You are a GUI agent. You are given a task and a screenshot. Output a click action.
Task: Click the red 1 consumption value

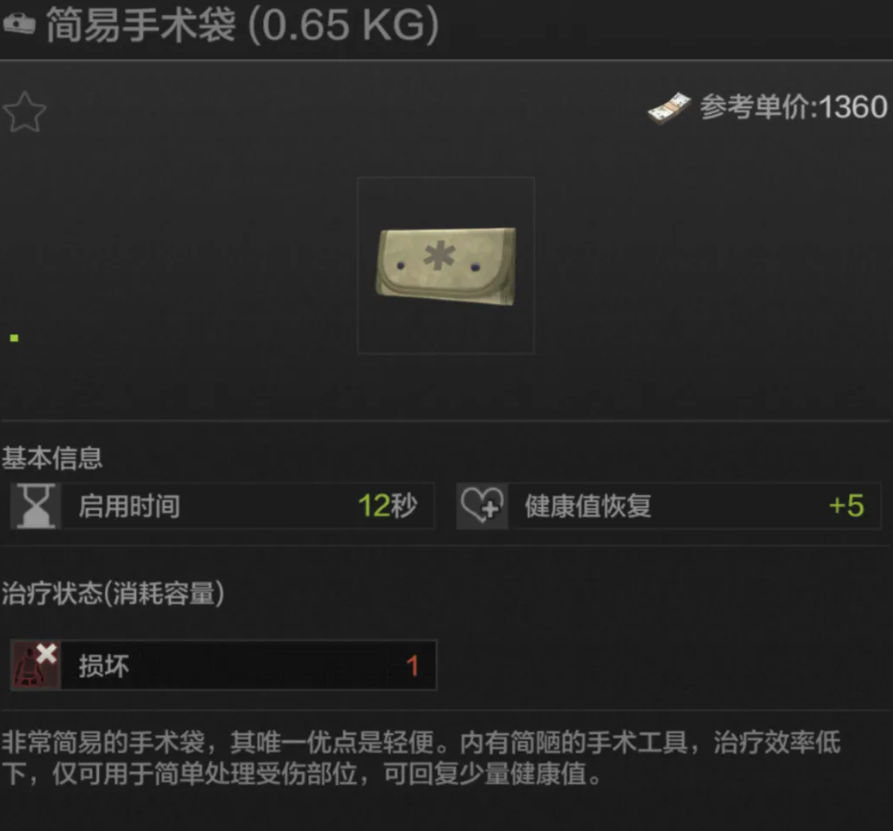pos(413,666)
